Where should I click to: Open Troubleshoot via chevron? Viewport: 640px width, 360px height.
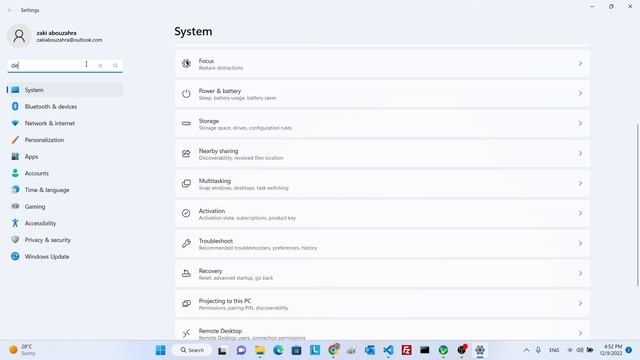tap(580, 244)
